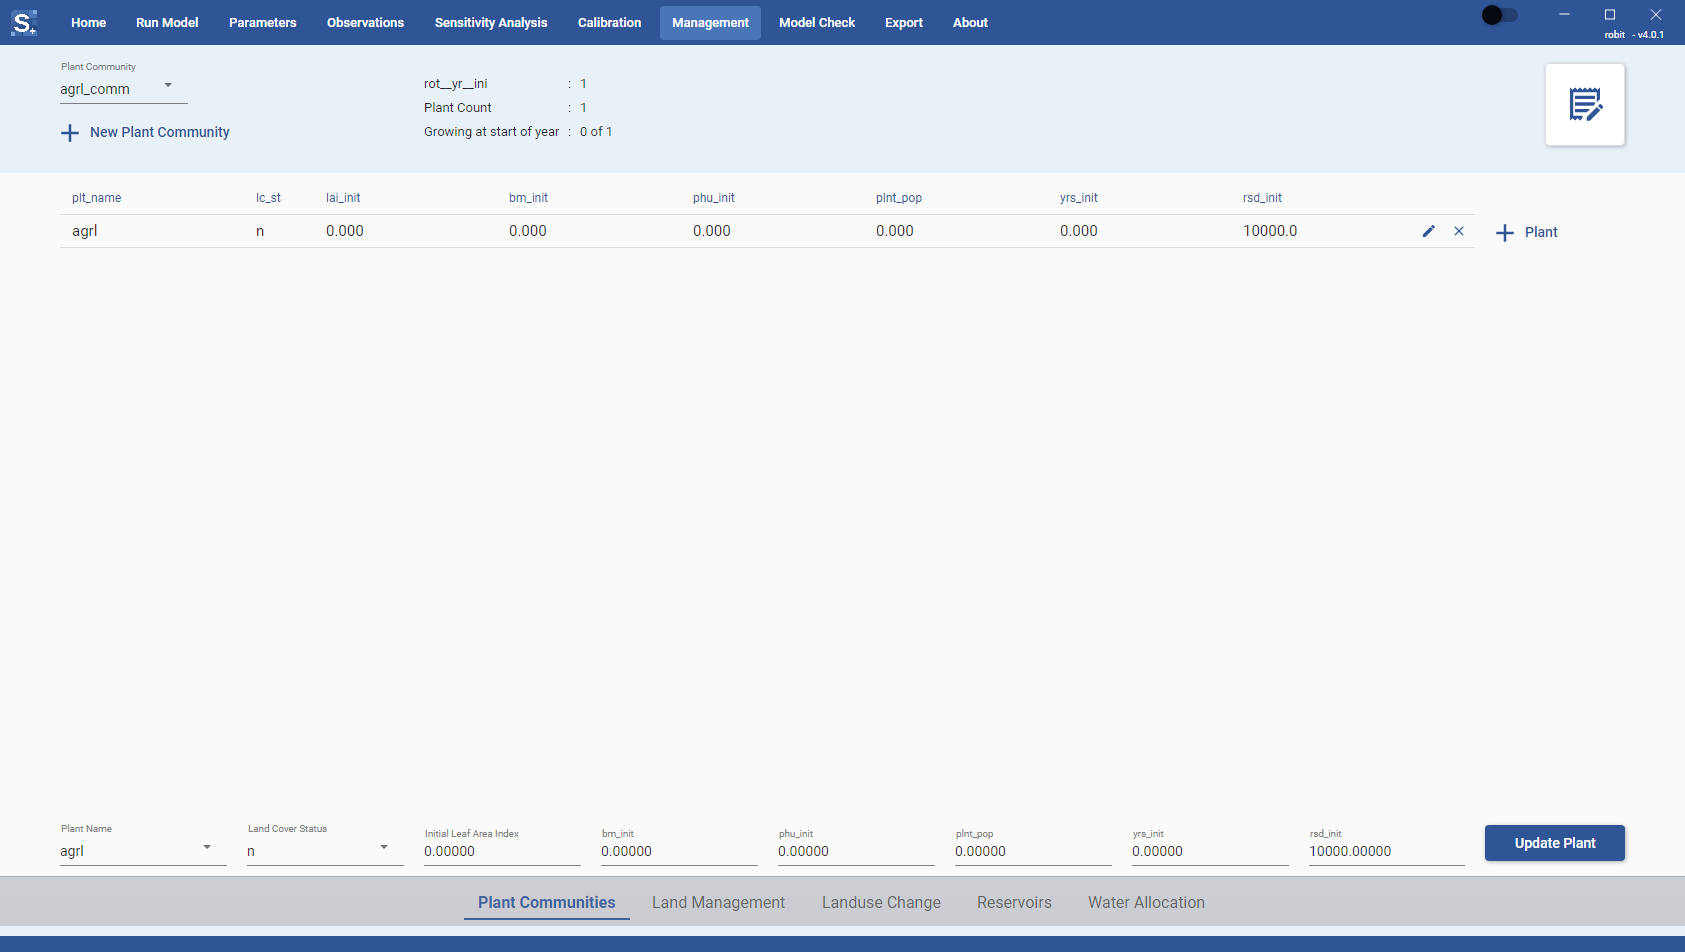Focus the plnt_pop input field
Screen dimensions: 1685x952
[1033, 851]
